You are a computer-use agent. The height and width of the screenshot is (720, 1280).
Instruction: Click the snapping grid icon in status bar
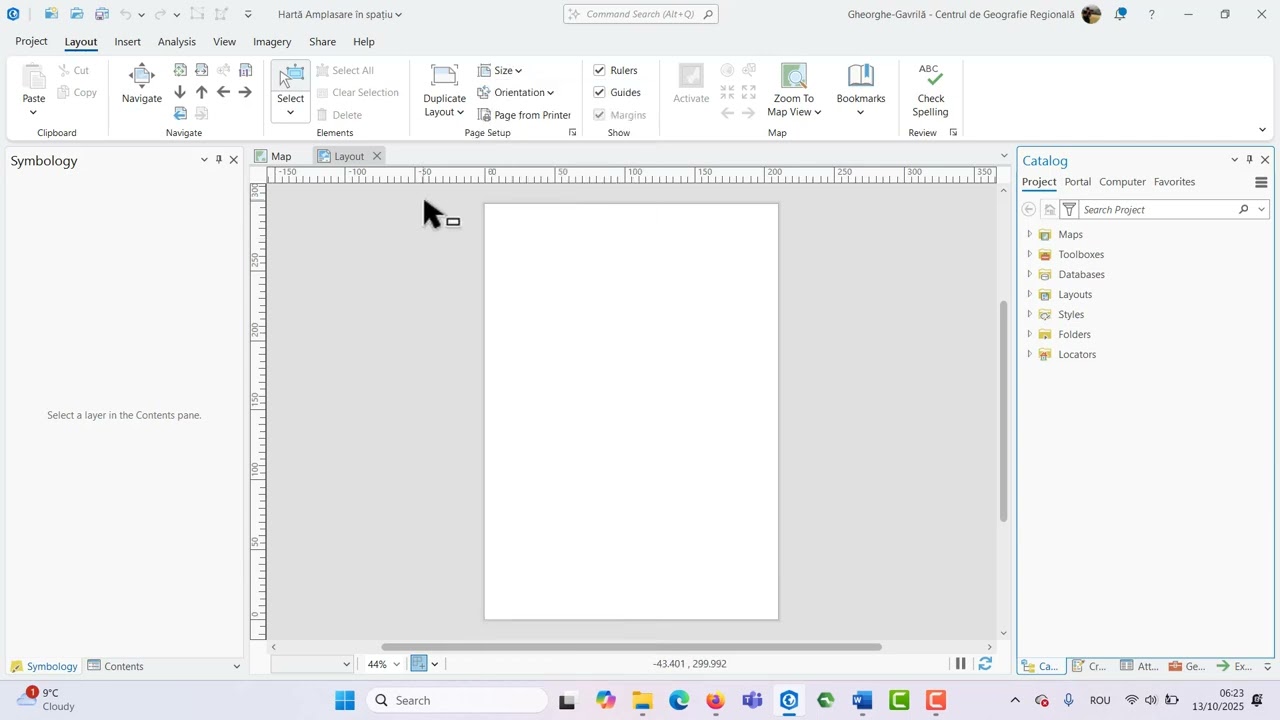(419, 663)
